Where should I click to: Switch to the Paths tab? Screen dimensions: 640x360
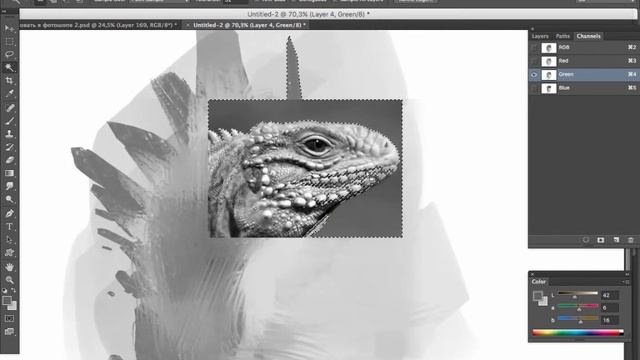[562, 36]
